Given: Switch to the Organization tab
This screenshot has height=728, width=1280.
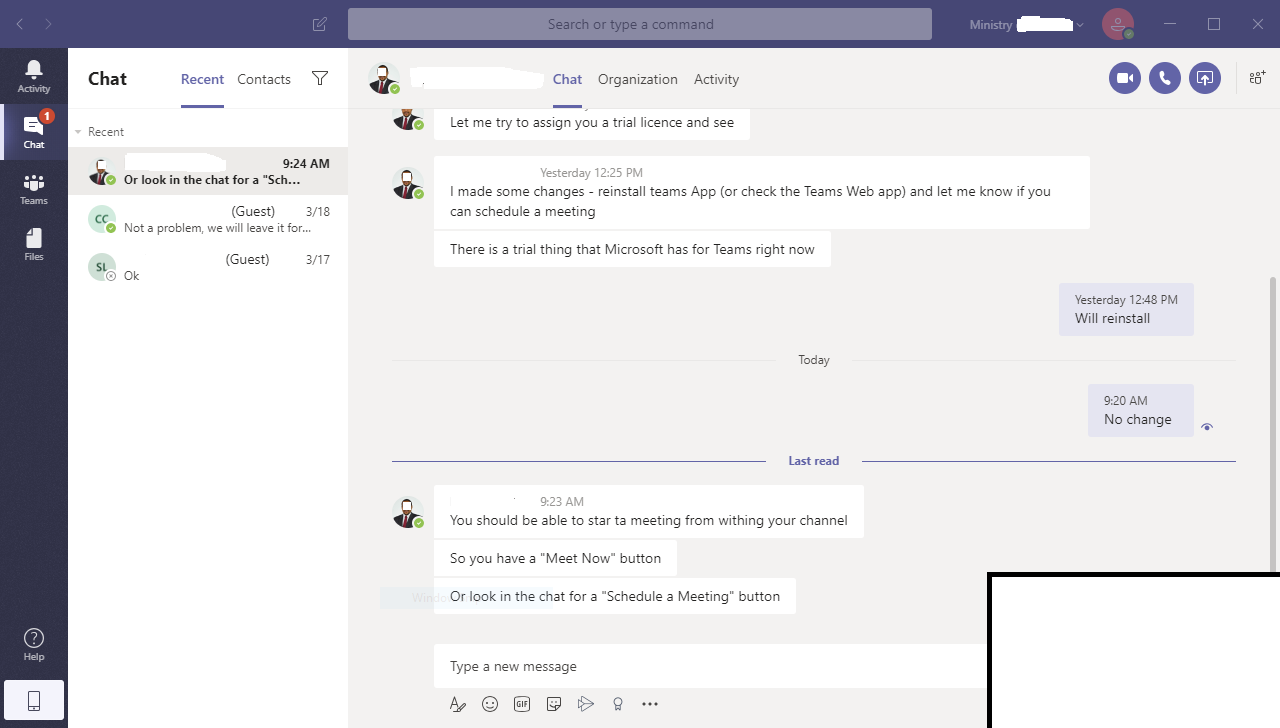Looking at the screenshot, I should [x=637, y=79].
